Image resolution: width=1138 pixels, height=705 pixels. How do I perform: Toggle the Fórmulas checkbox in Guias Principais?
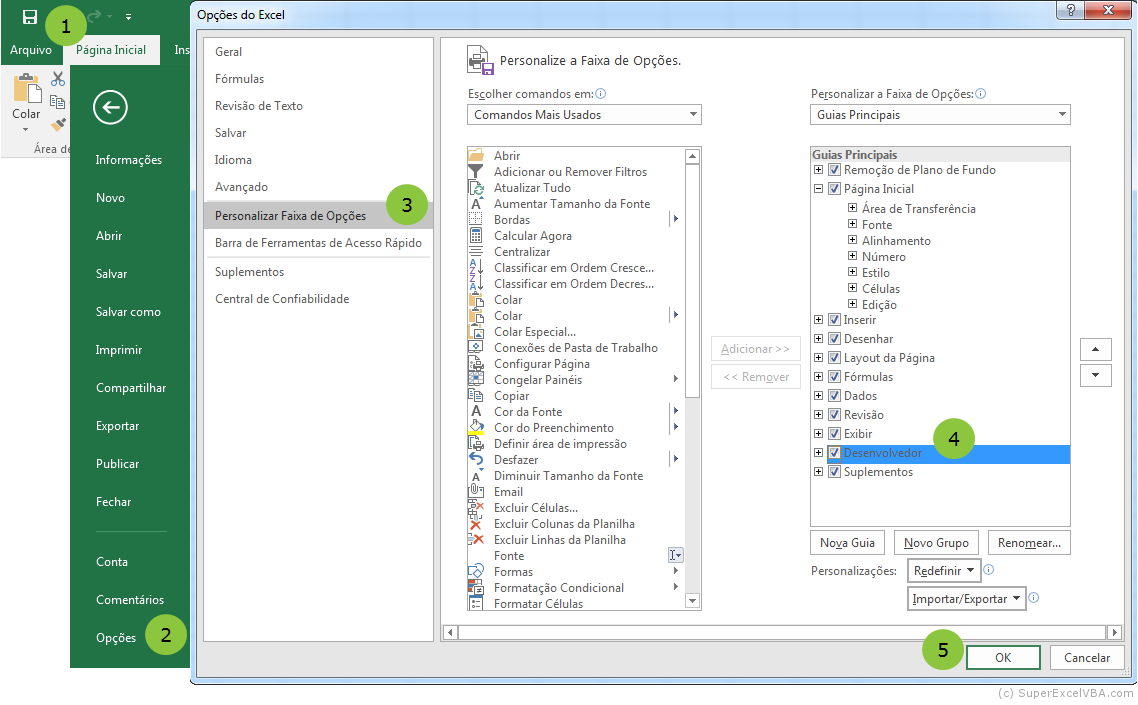(835, 376)
